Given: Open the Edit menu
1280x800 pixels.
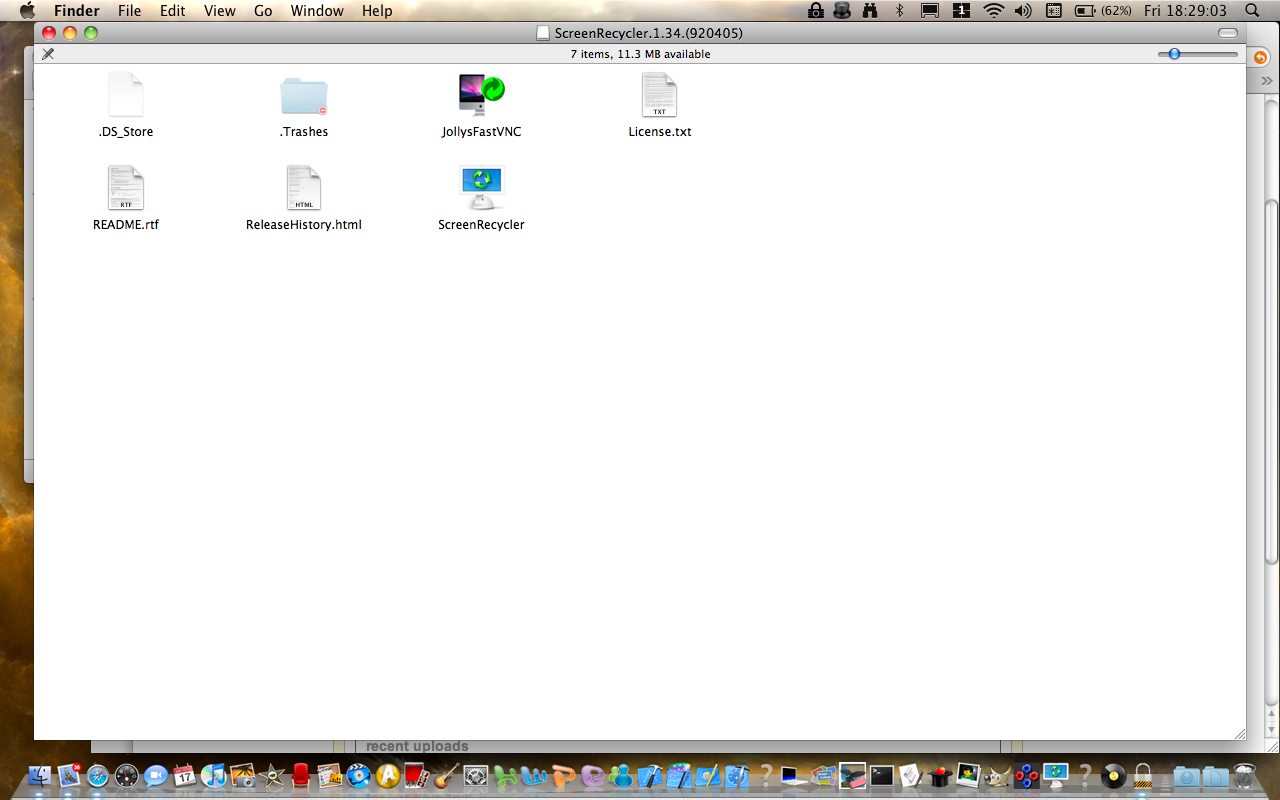Looking at the screenshot, I should coord(173,11).
